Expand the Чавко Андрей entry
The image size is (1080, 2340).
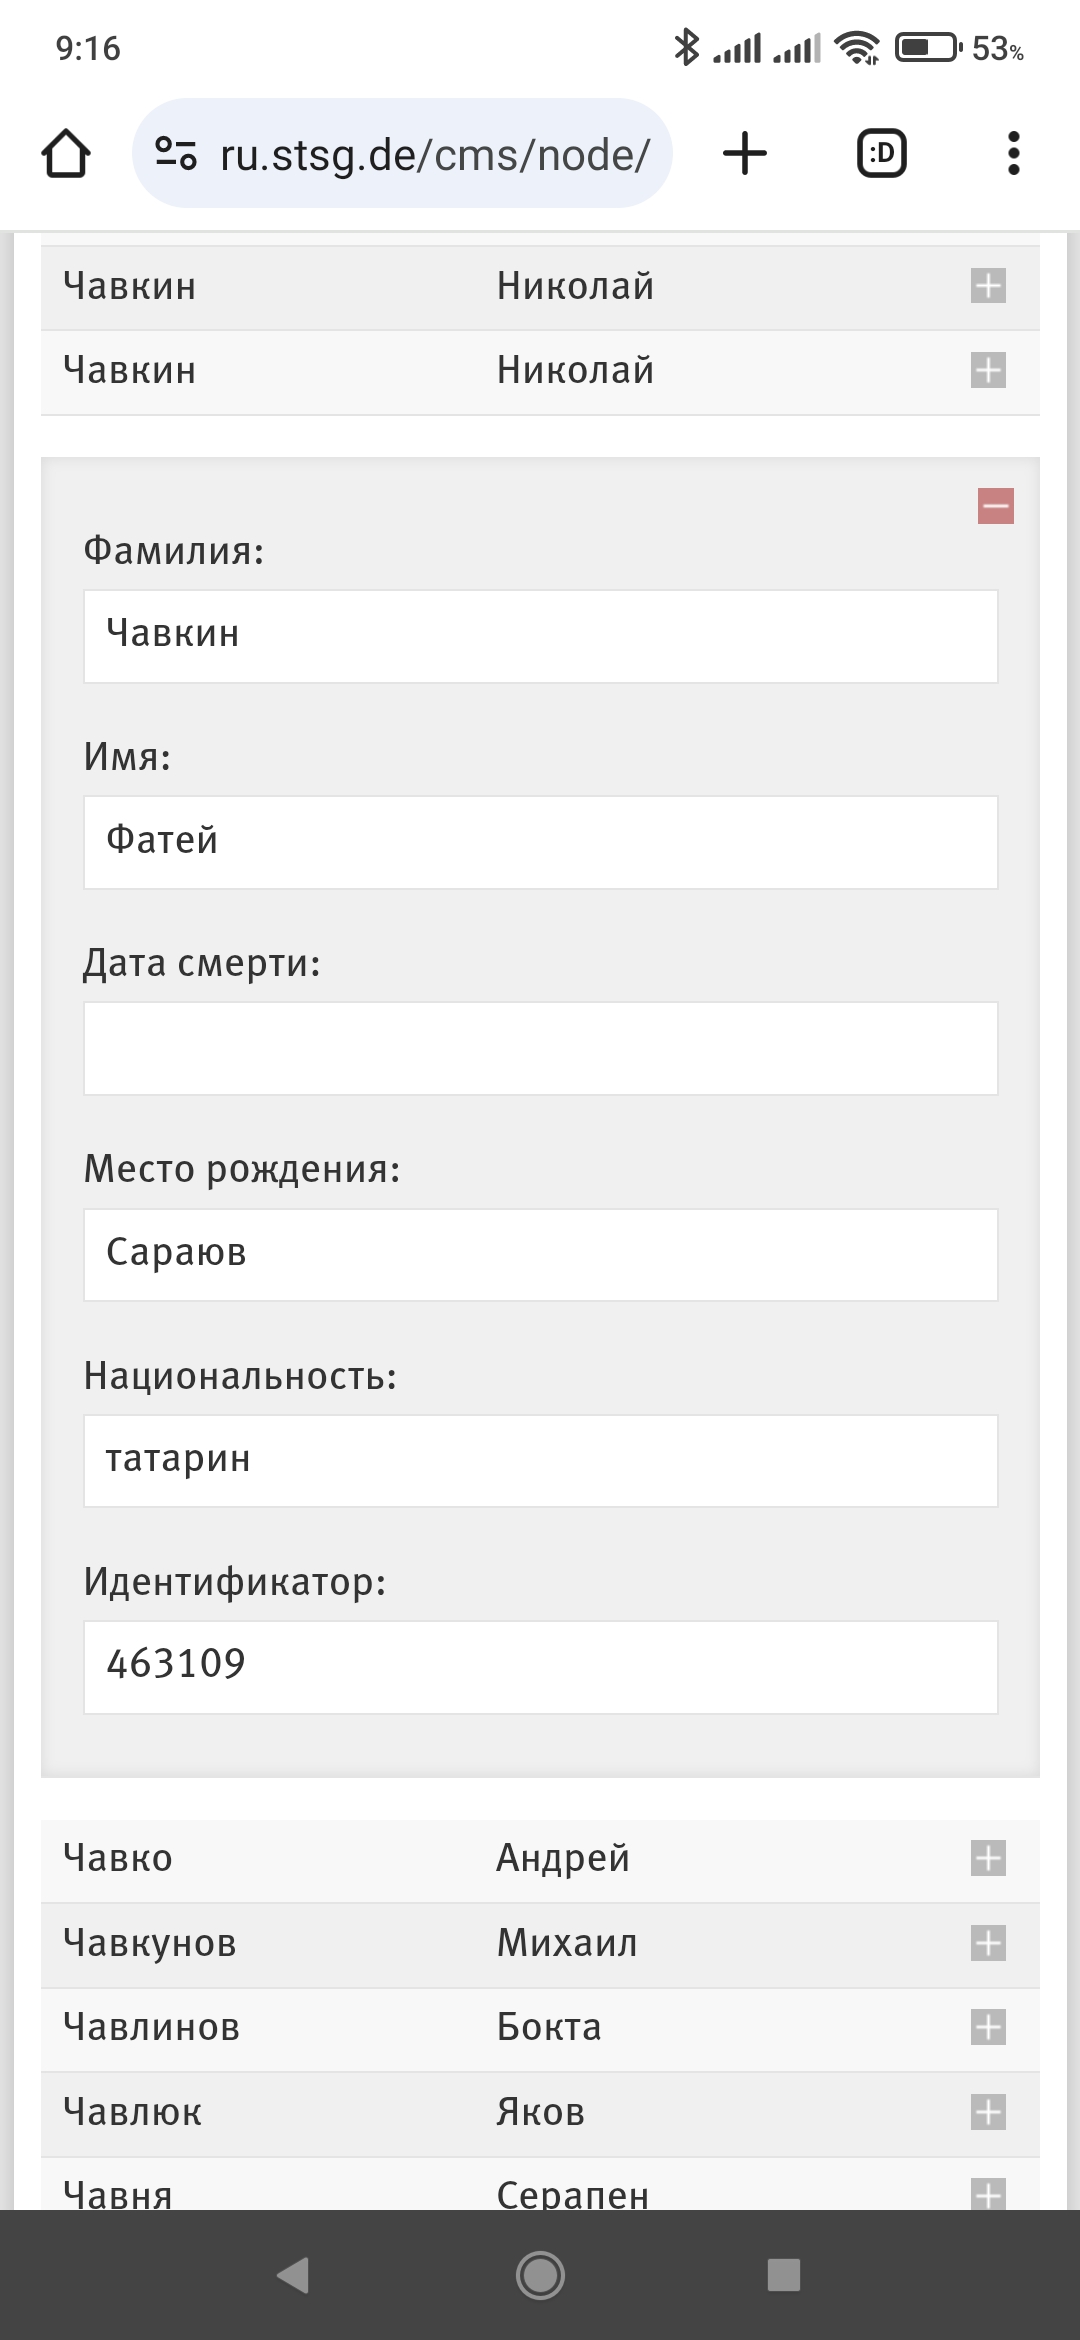[988, 1859]
